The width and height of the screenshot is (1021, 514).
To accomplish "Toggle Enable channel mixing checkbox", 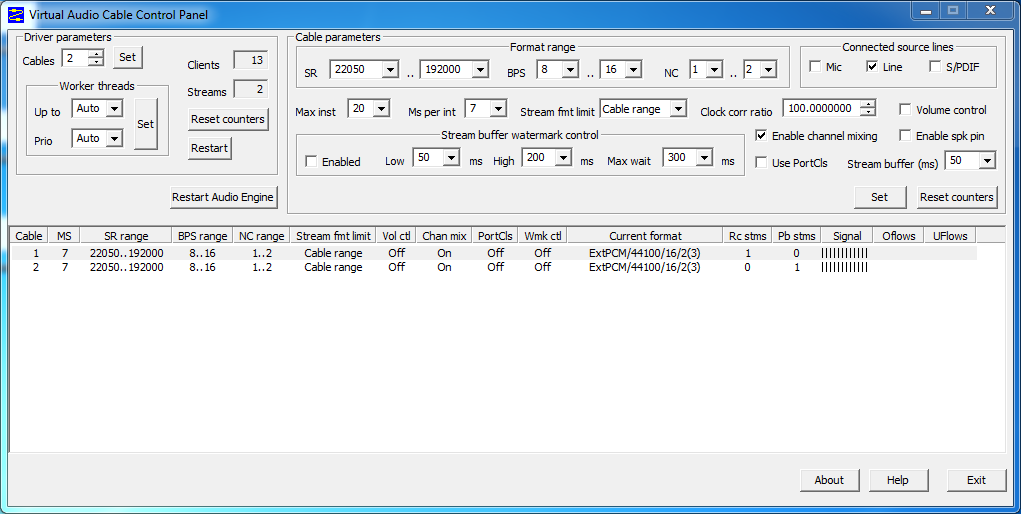I will tap(761, 136).
